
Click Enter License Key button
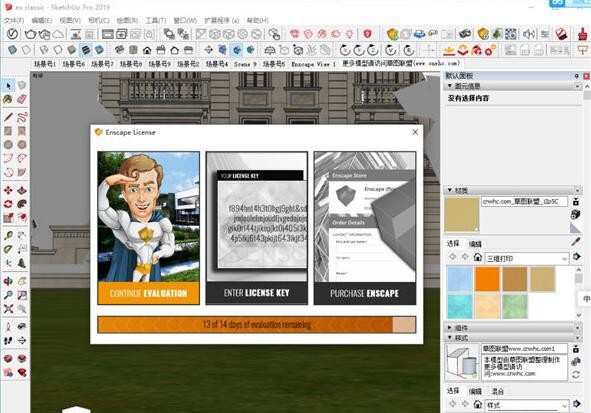257,293
